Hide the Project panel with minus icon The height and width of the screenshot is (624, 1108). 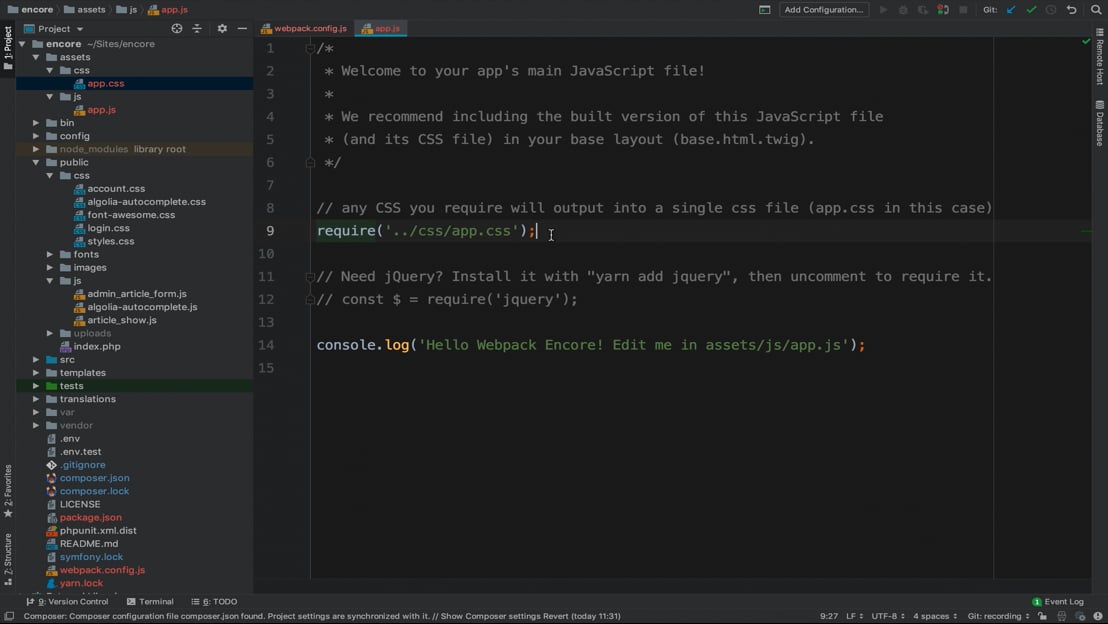[242, 29]
